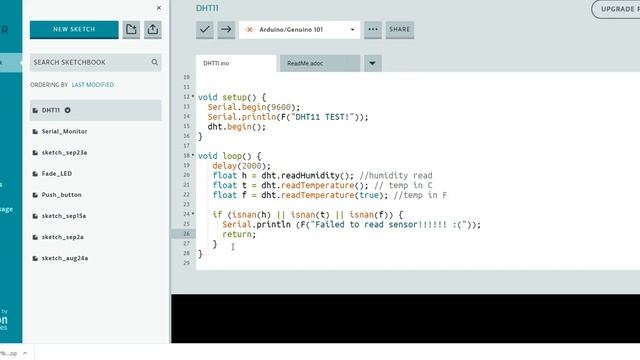Click the sketch_sep2a file icon
Image resolution: width=640 pixels, height=360 pixels.
(35, 237)
